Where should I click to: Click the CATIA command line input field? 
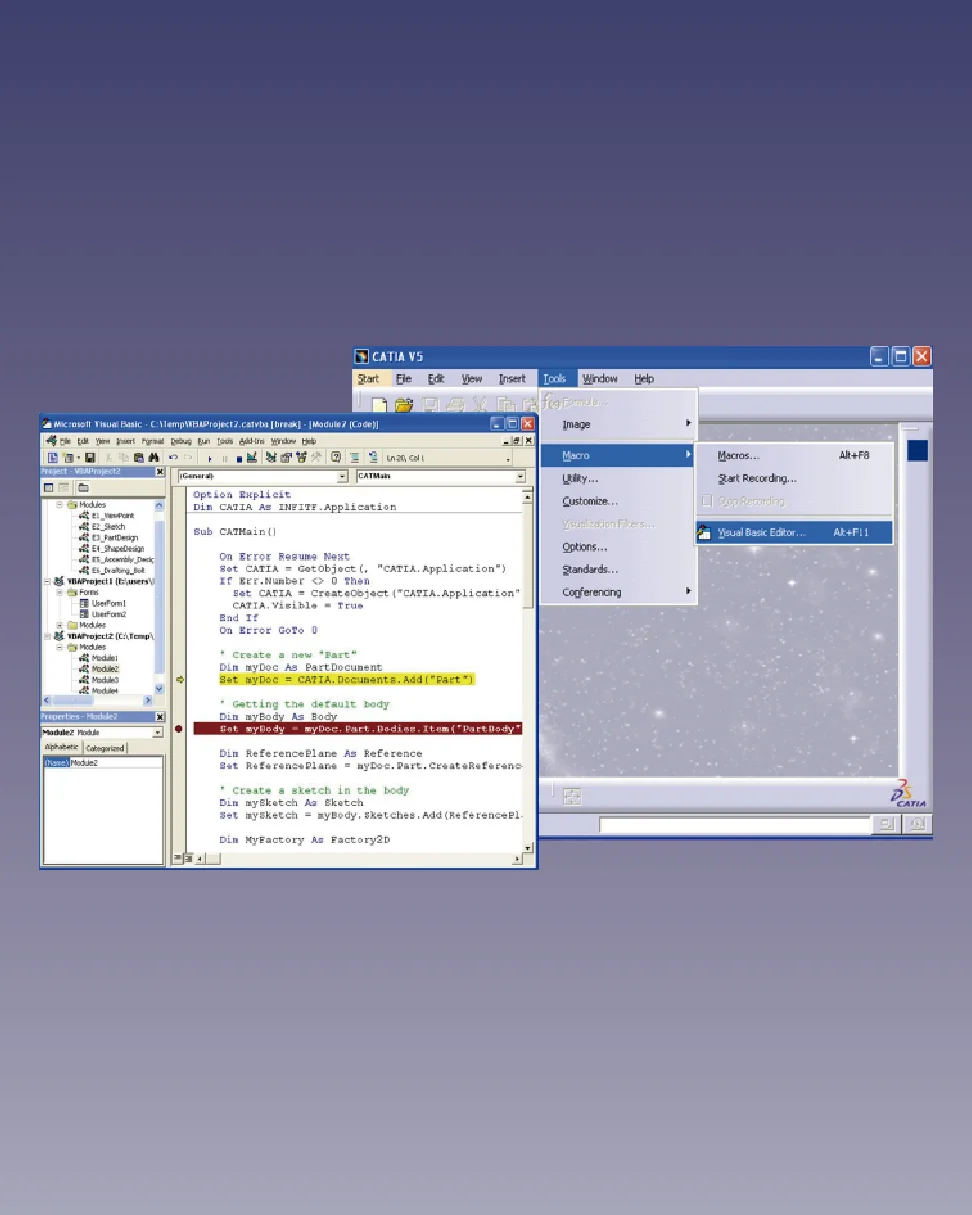[735, 824]
